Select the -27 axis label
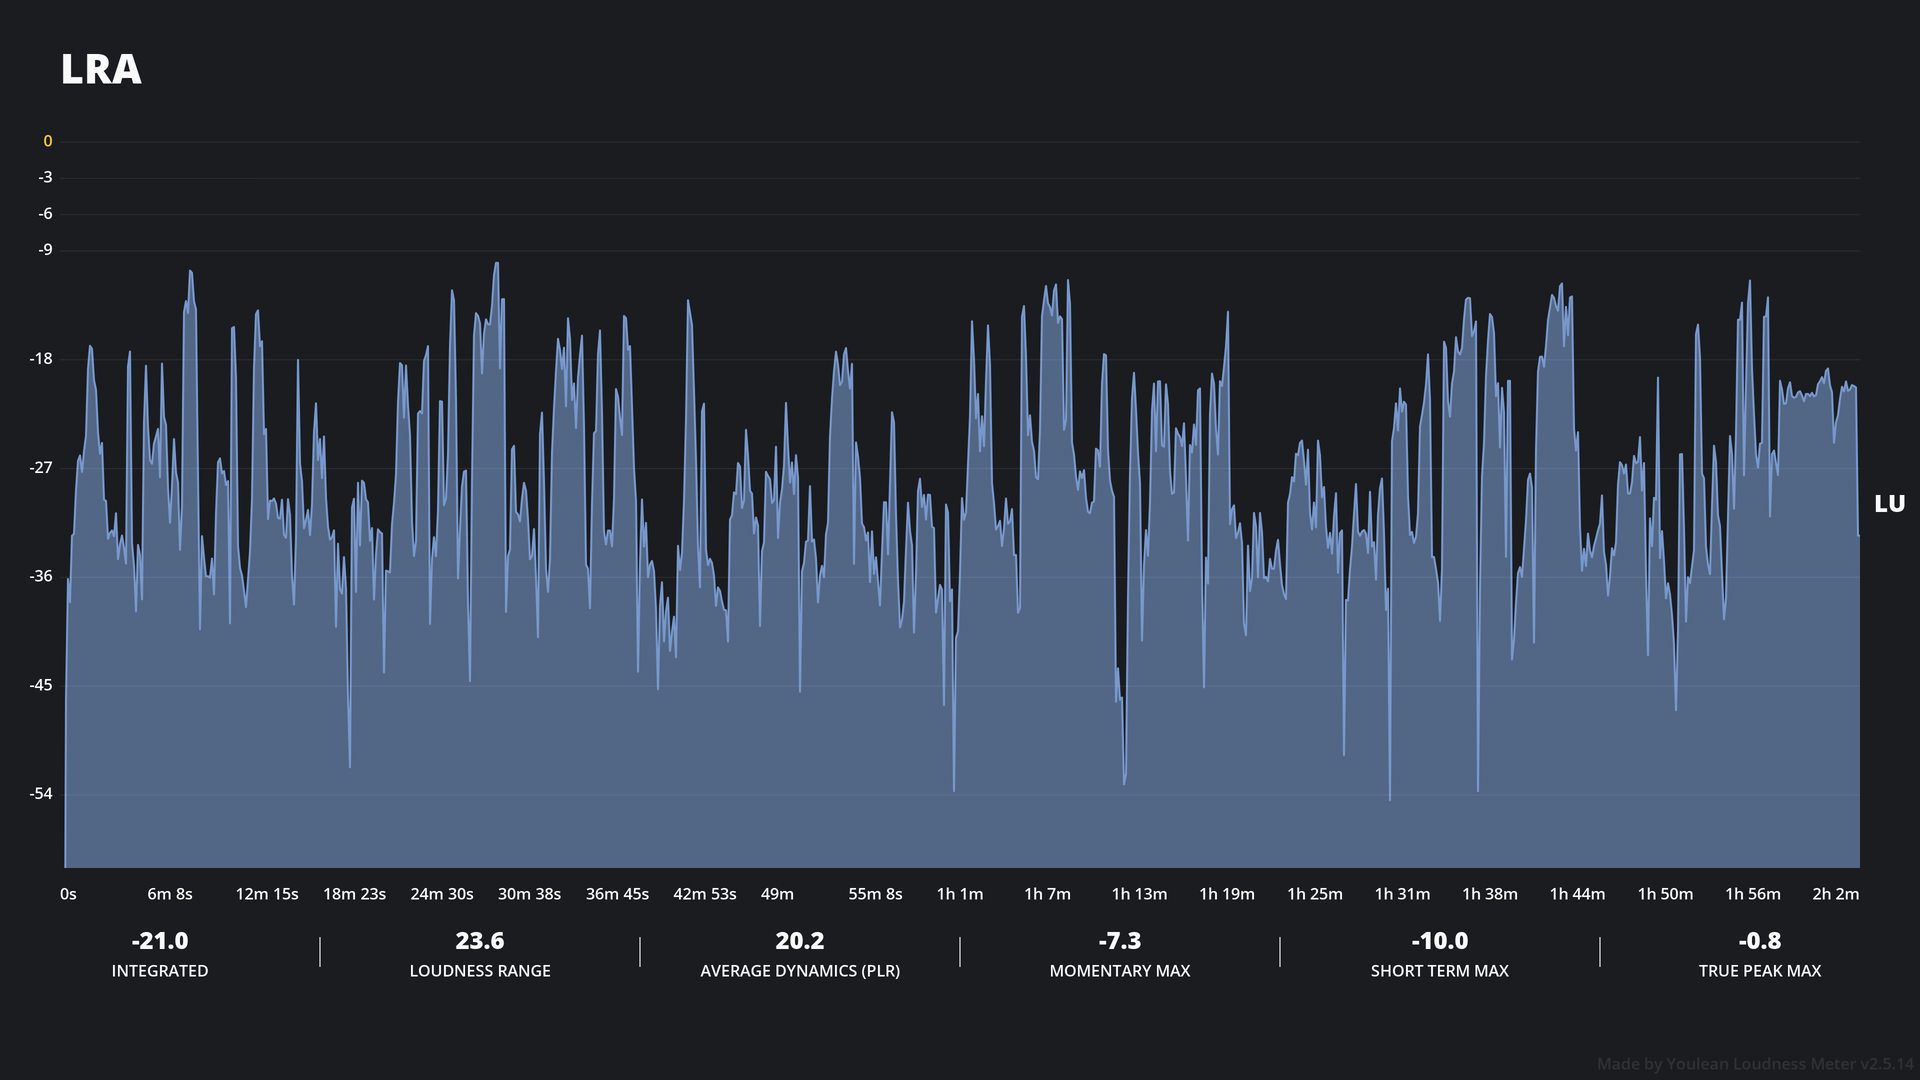Viewport: 1920px width, 1080px height. point(41,468)
